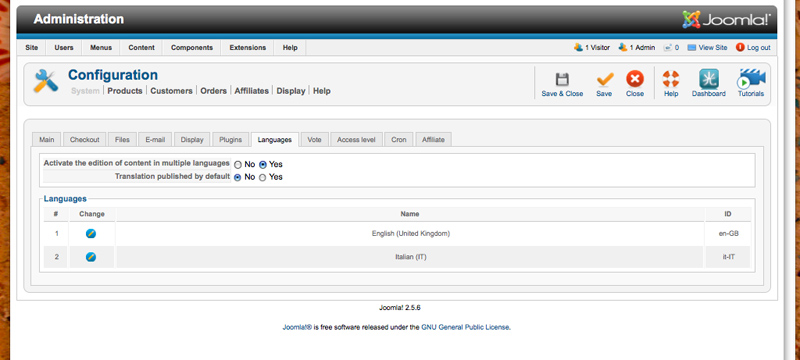800x360 pixels.
Task: Click the Italian (IT) name cell
Action: [x=411, y=257]
